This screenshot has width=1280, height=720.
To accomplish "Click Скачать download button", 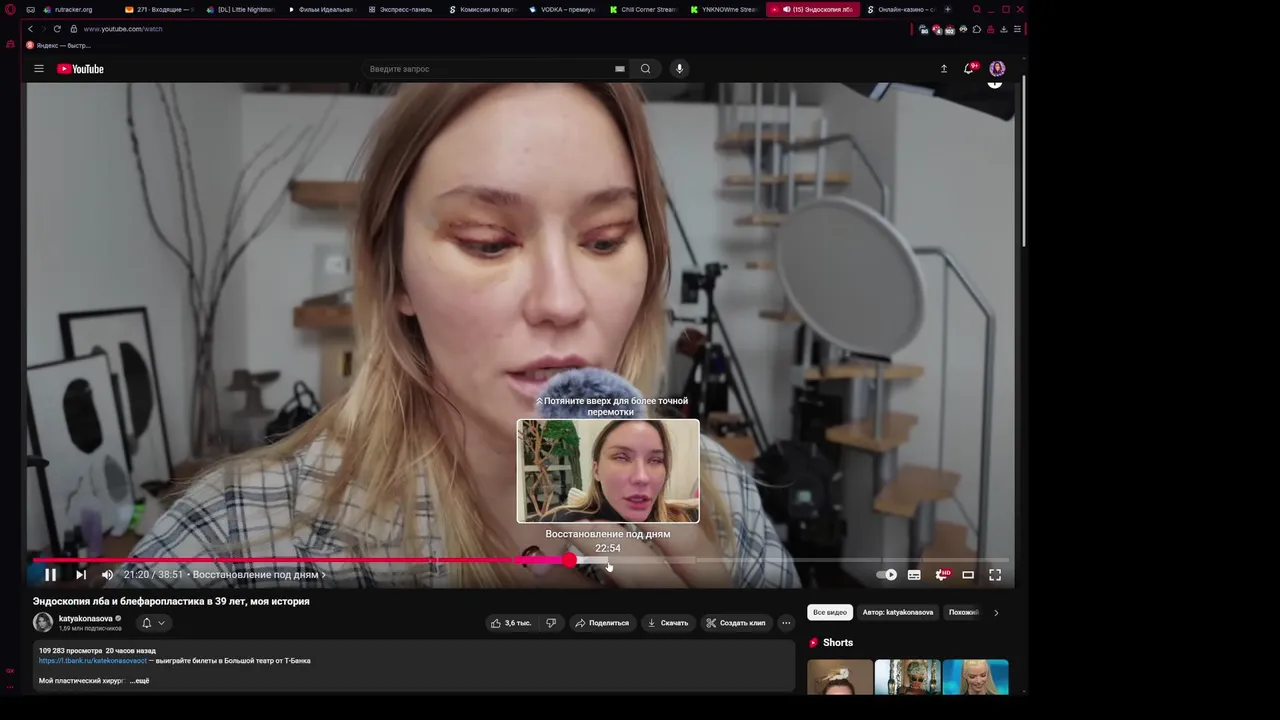I will (668, 623).
